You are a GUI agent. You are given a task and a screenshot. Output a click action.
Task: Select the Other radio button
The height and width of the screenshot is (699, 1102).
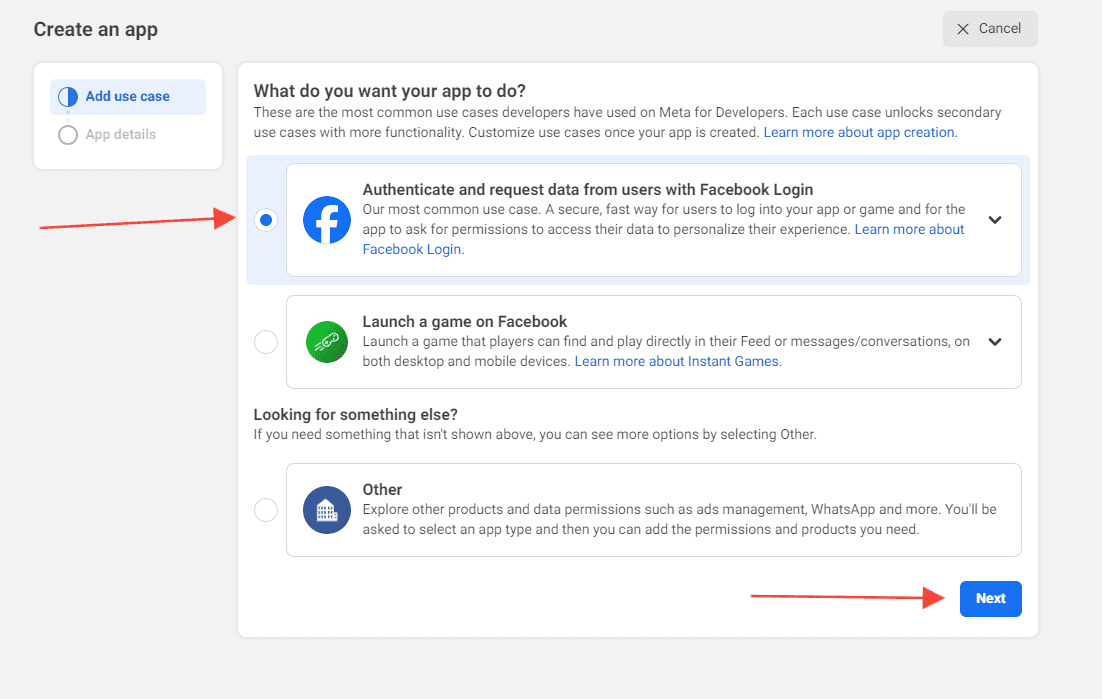[x=266, y=510]
